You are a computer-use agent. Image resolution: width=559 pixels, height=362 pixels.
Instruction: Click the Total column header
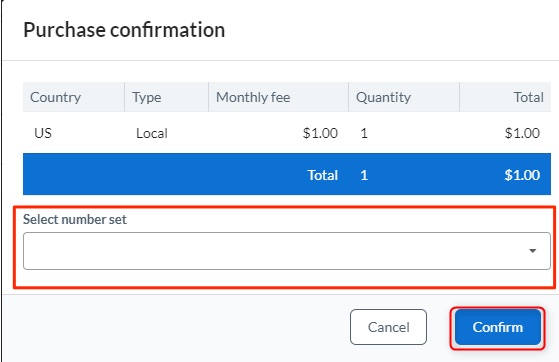[x=528, y=97]
